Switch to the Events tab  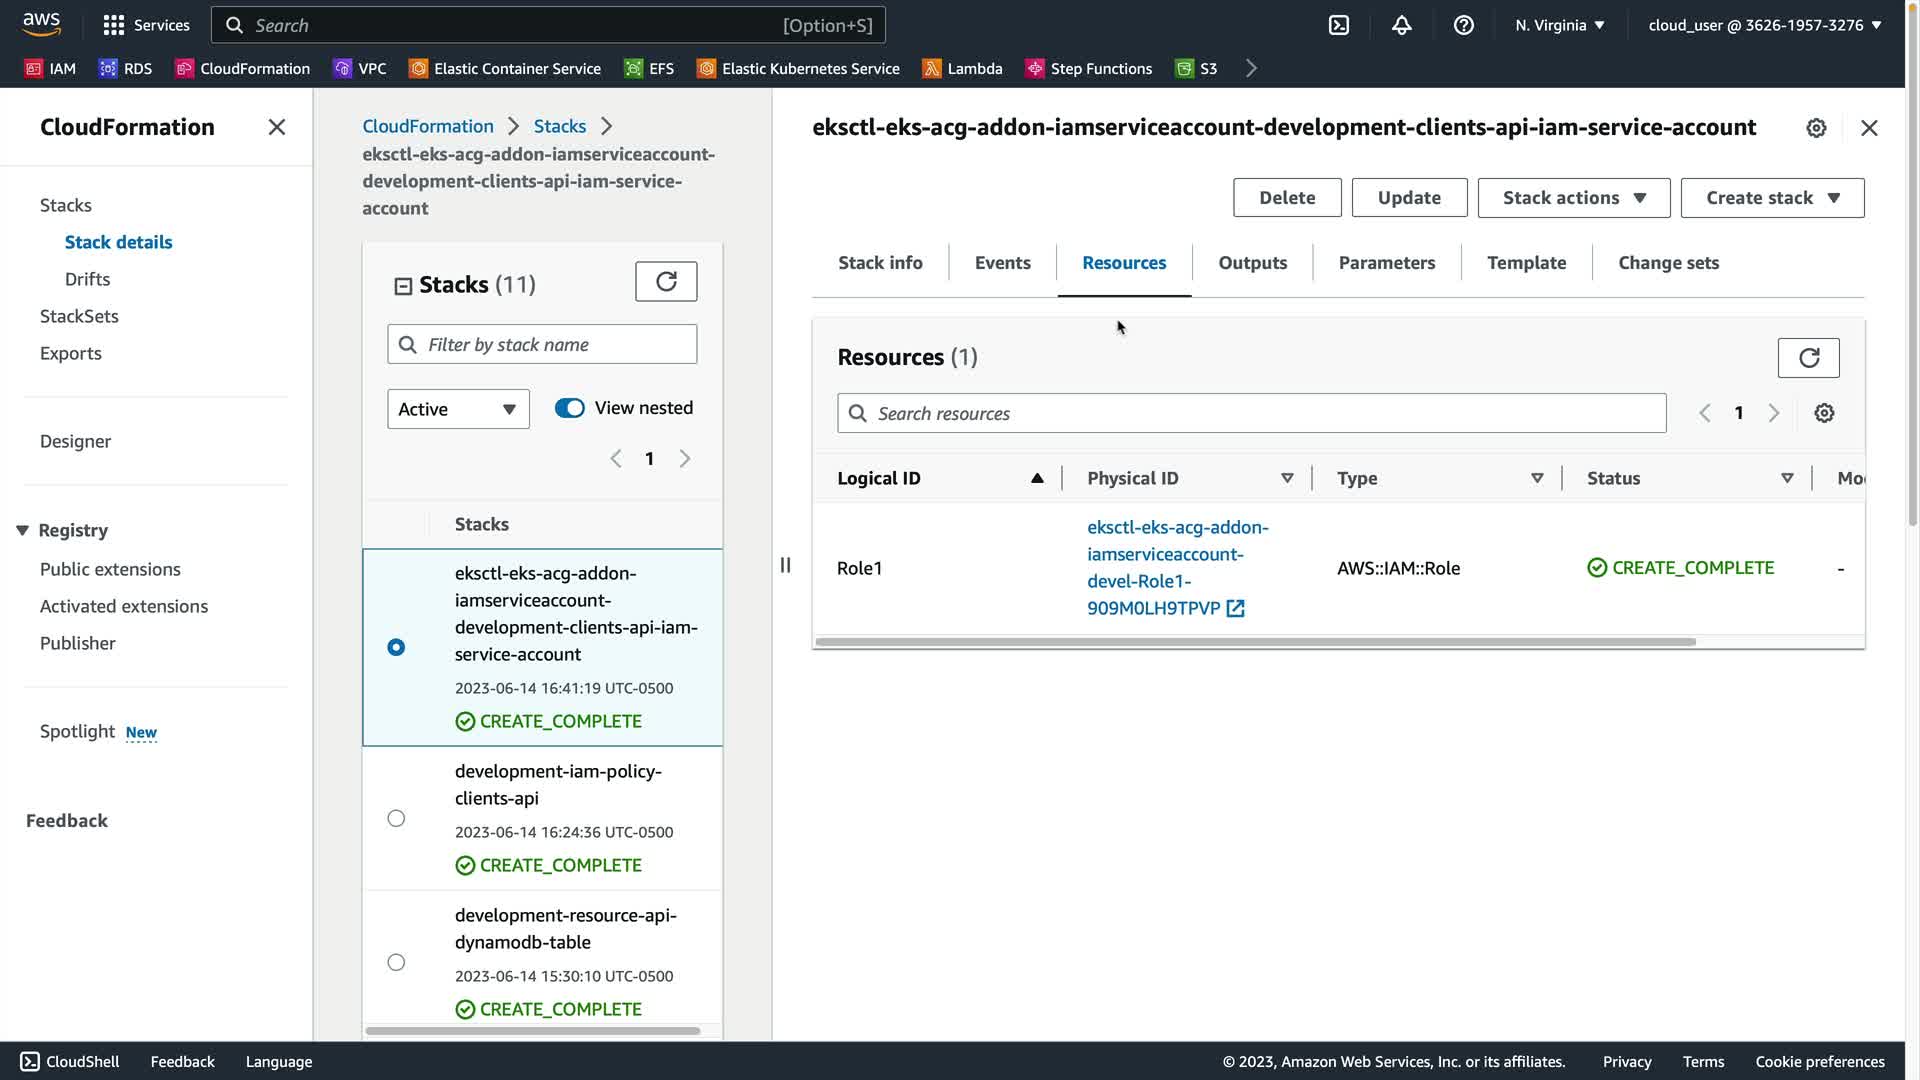[1002, 263]
